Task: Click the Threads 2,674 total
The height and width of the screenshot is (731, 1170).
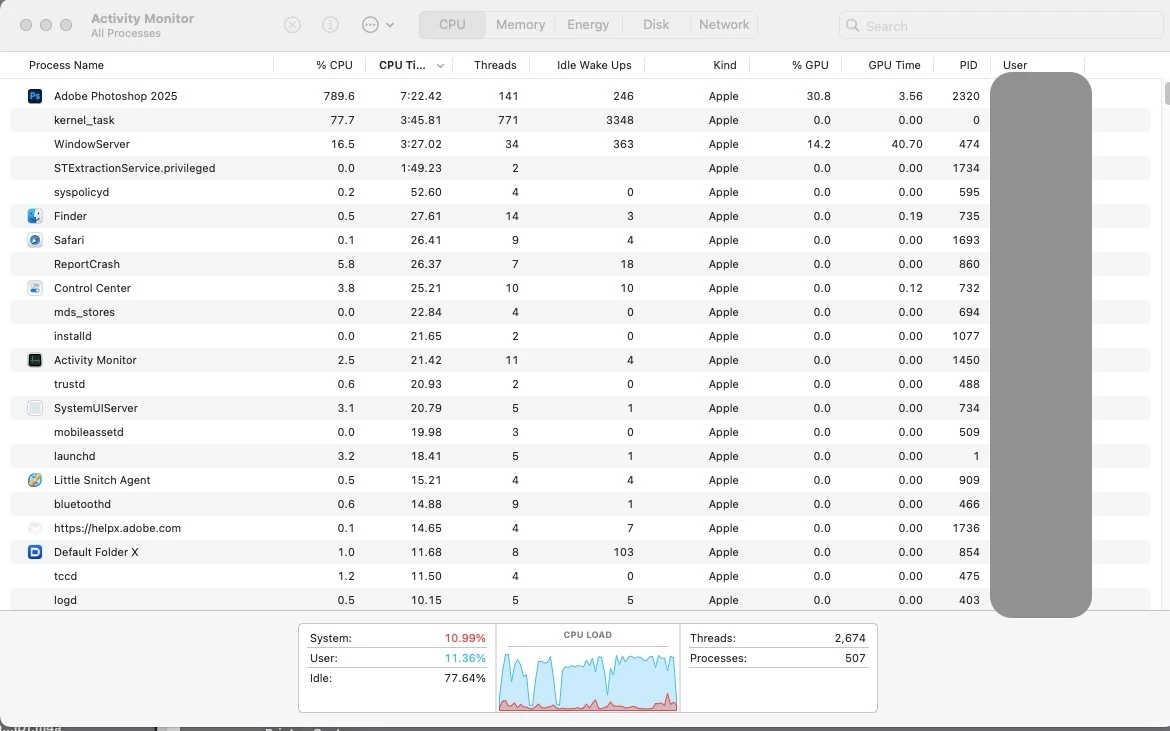Action: (850, 639)
